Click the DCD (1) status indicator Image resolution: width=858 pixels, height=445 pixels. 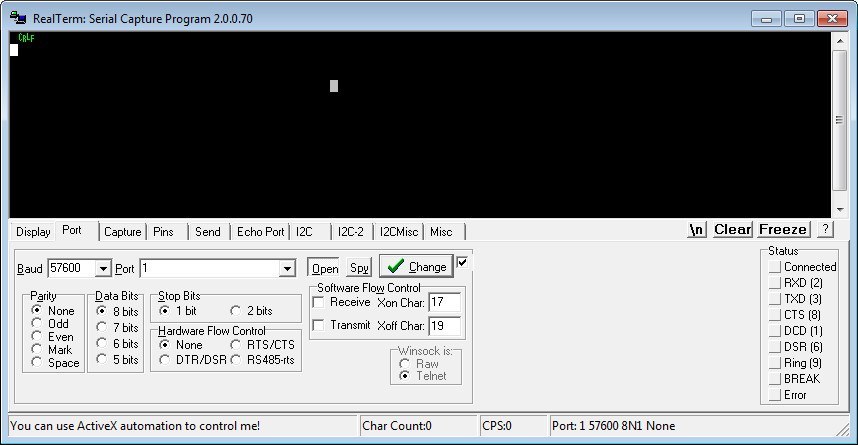pyautogui.click(x=774, y=331)
